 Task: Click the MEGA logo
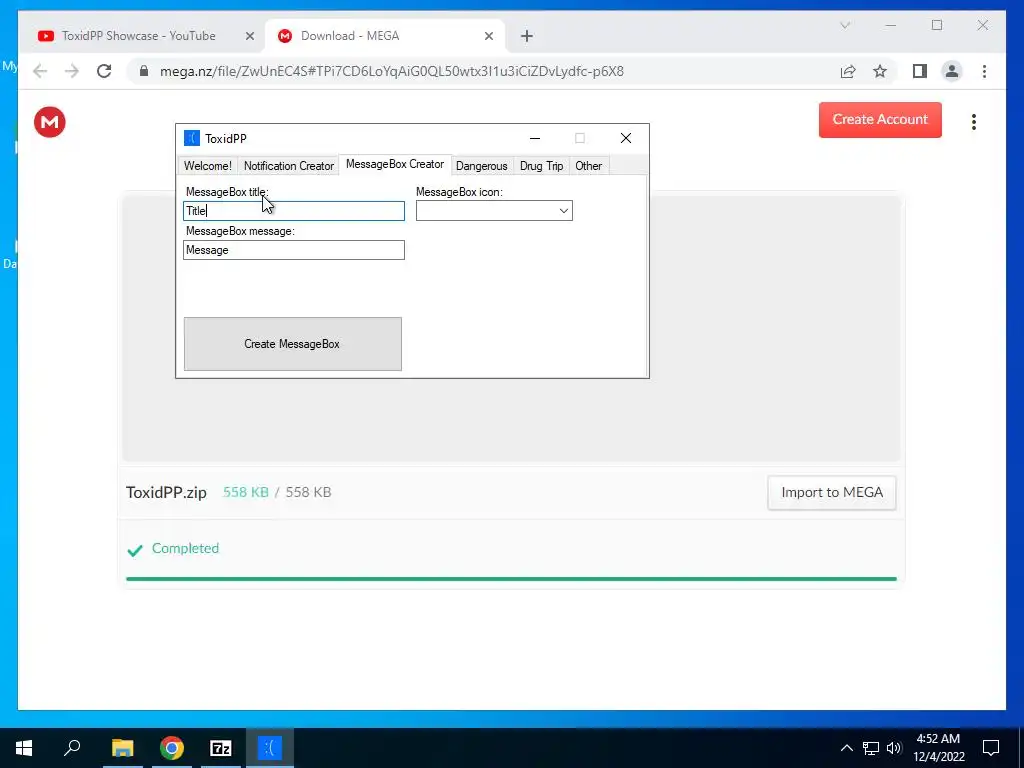pyautogui.click(x=50, y=122)
